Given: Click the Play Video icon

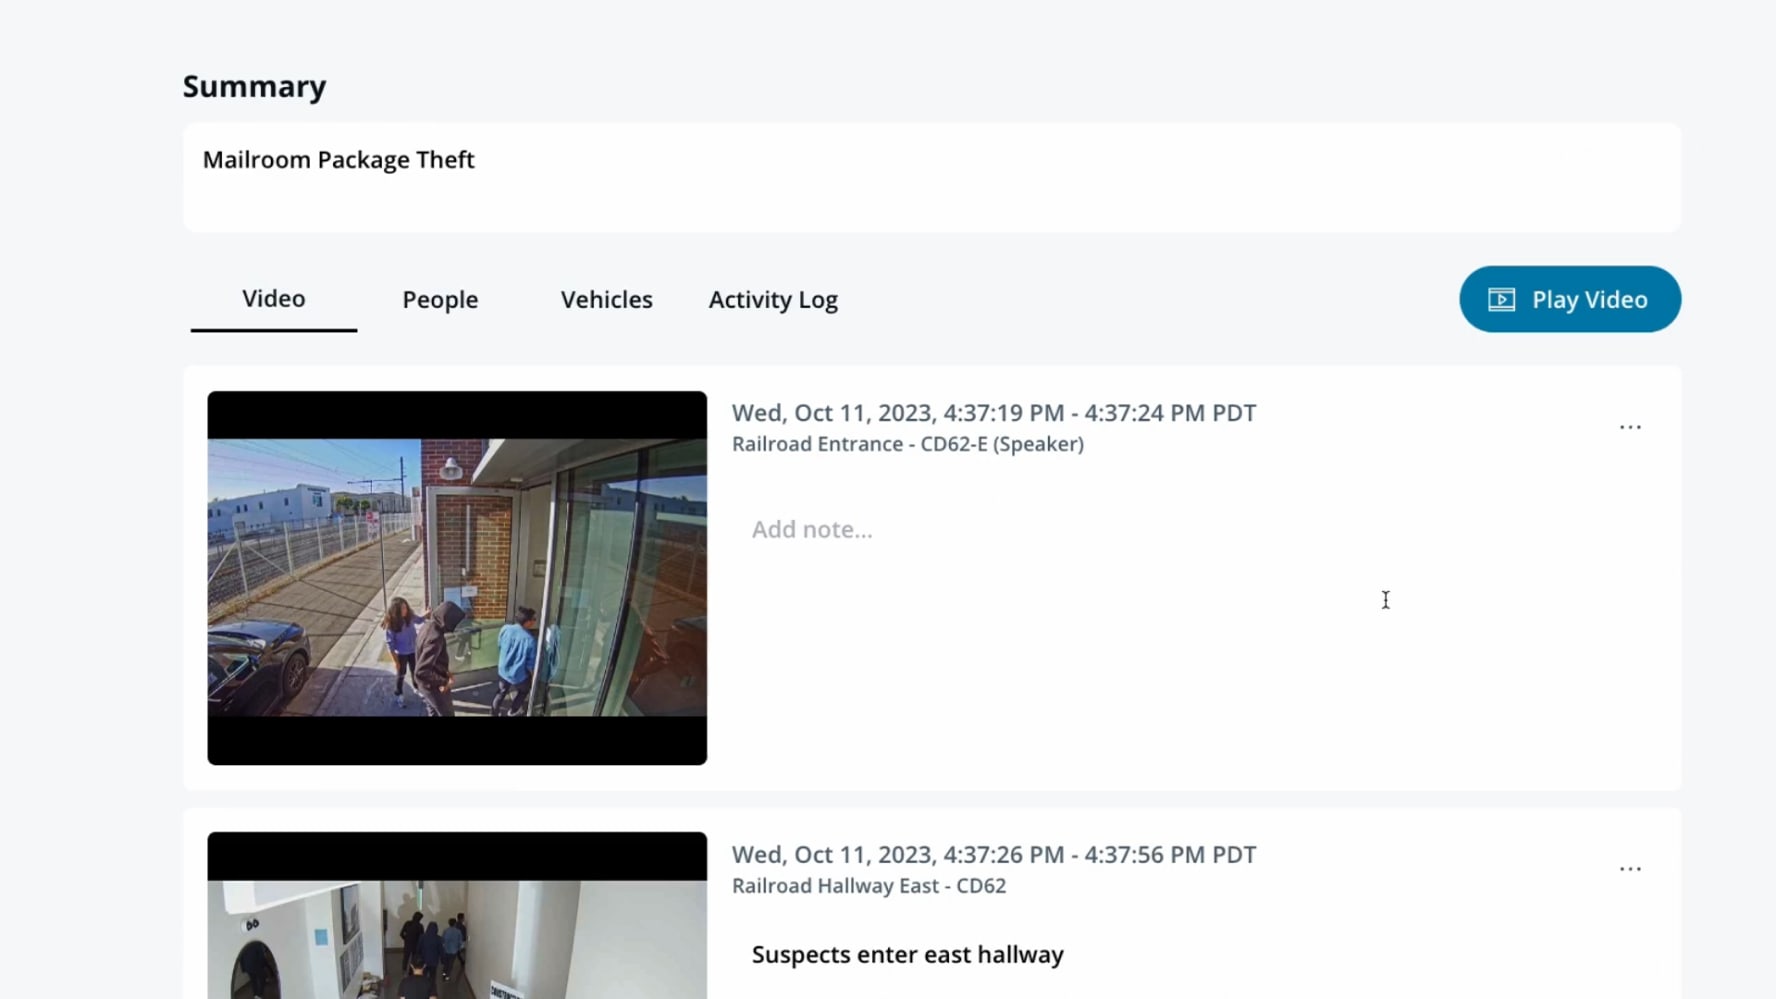Looking at the screenshot, I should [1501, 300].
